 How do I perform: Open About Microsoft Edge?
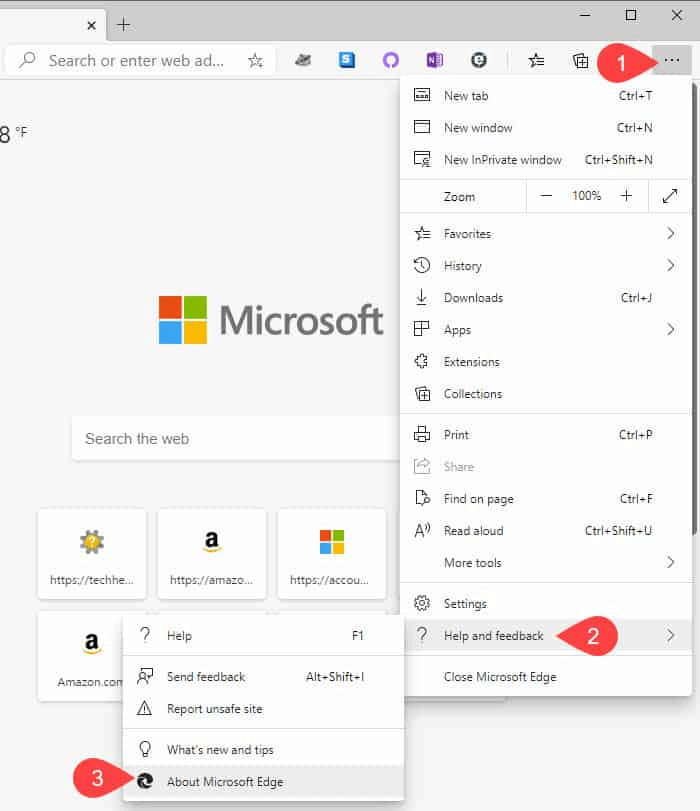click(263, 782)
